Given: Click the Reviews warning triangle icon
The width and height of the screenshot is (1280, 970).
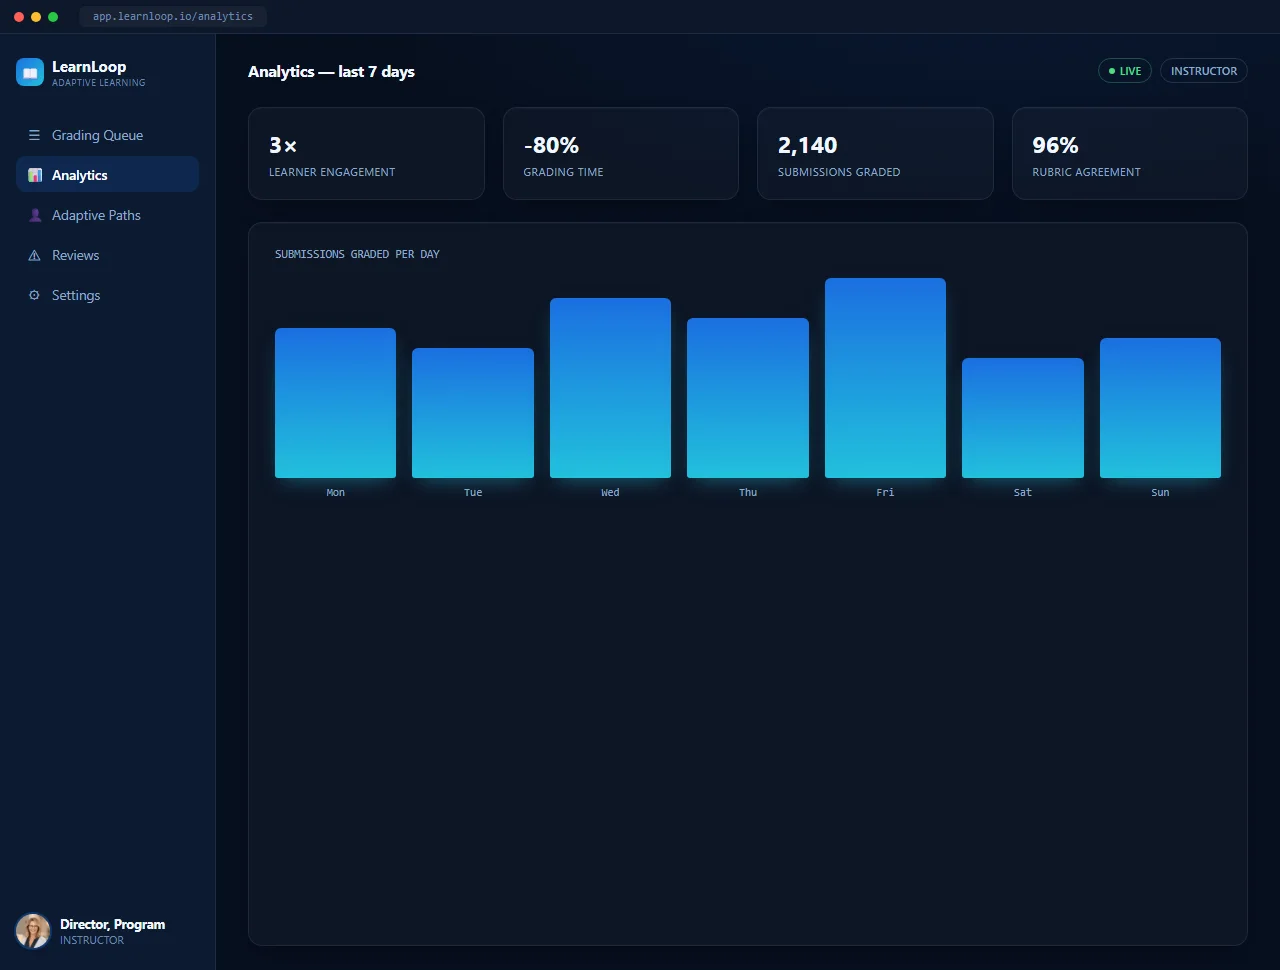Looking at the screenshot, I should pyautogui.click(x=34, y=255).
